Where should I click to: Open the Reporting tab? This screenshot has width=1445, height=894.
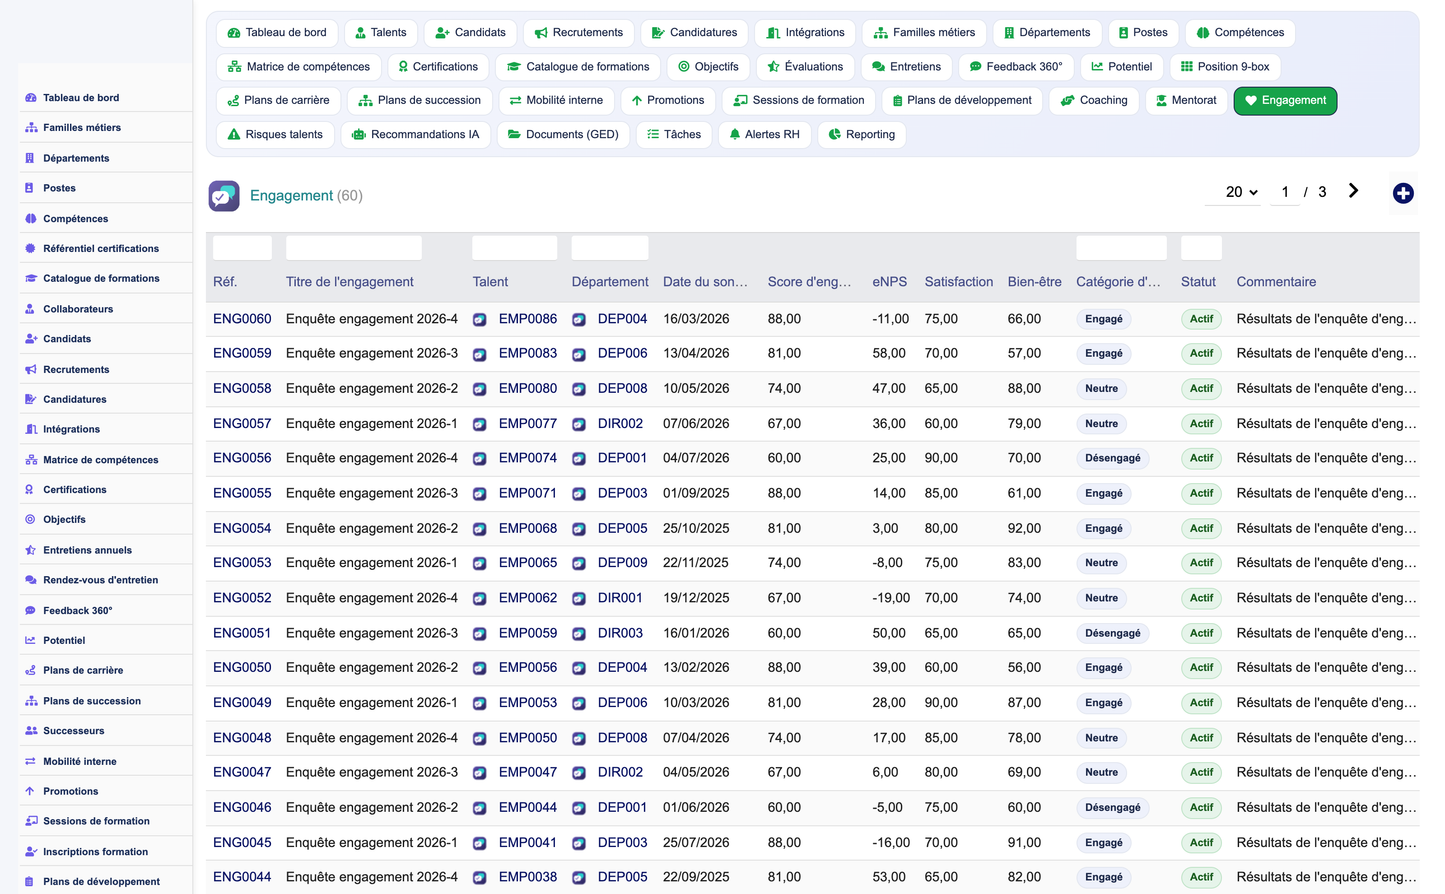pyautogui.click(x=862, y=134)
